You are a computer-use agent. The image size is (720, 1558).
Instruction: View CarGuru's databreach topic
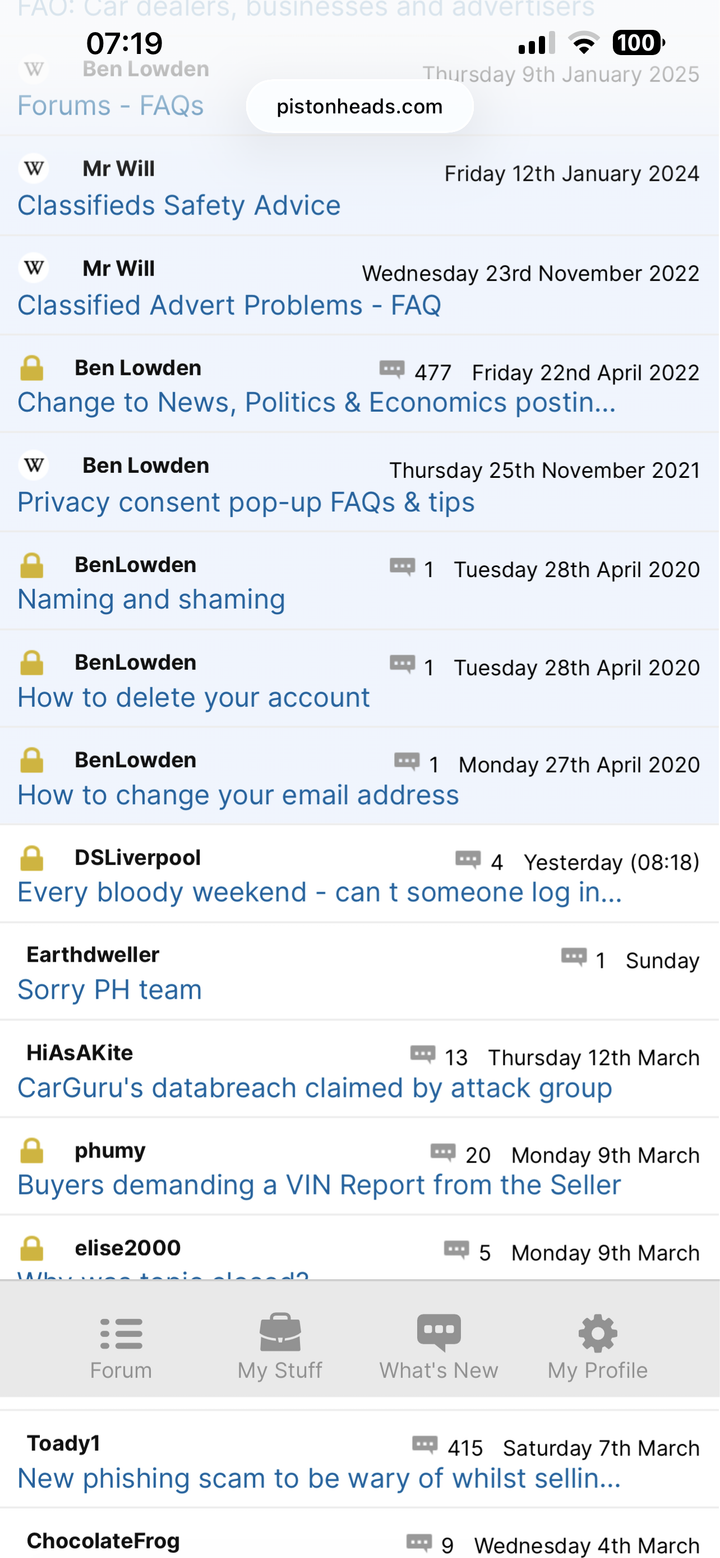coord(315,1088)
